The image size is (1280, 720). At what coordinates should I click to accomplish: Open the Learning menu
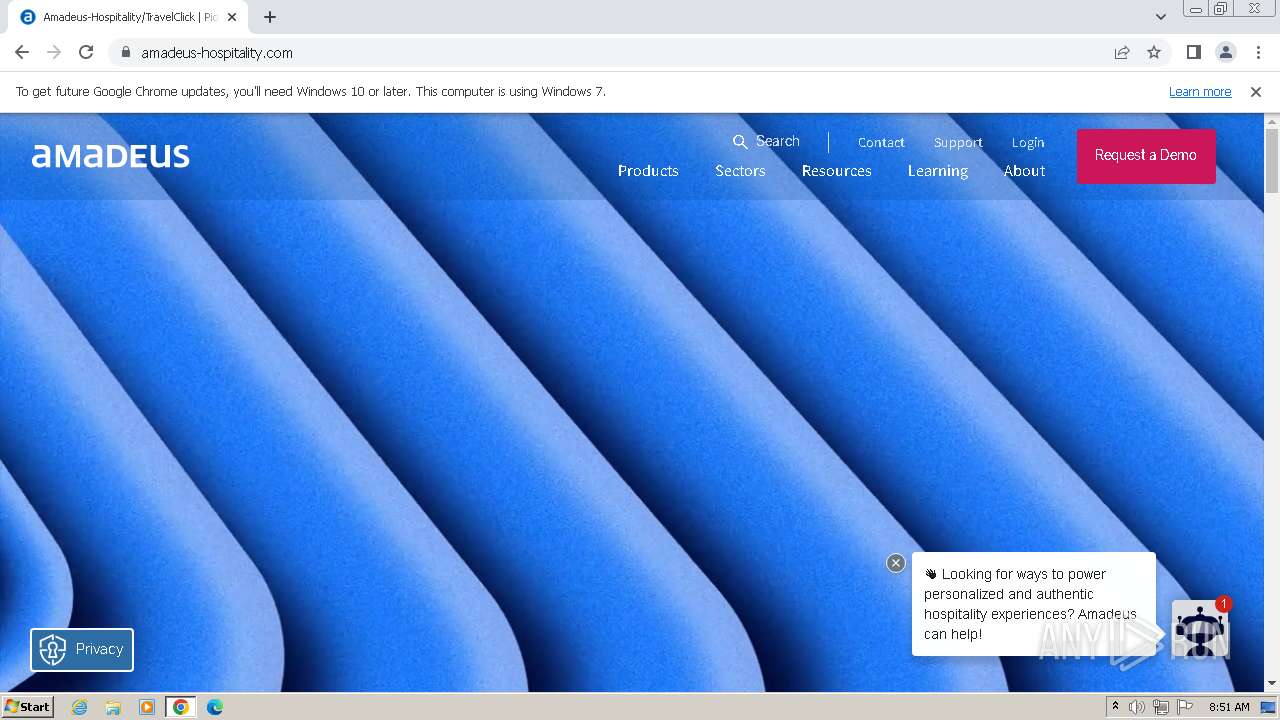(x=938, y=171)
